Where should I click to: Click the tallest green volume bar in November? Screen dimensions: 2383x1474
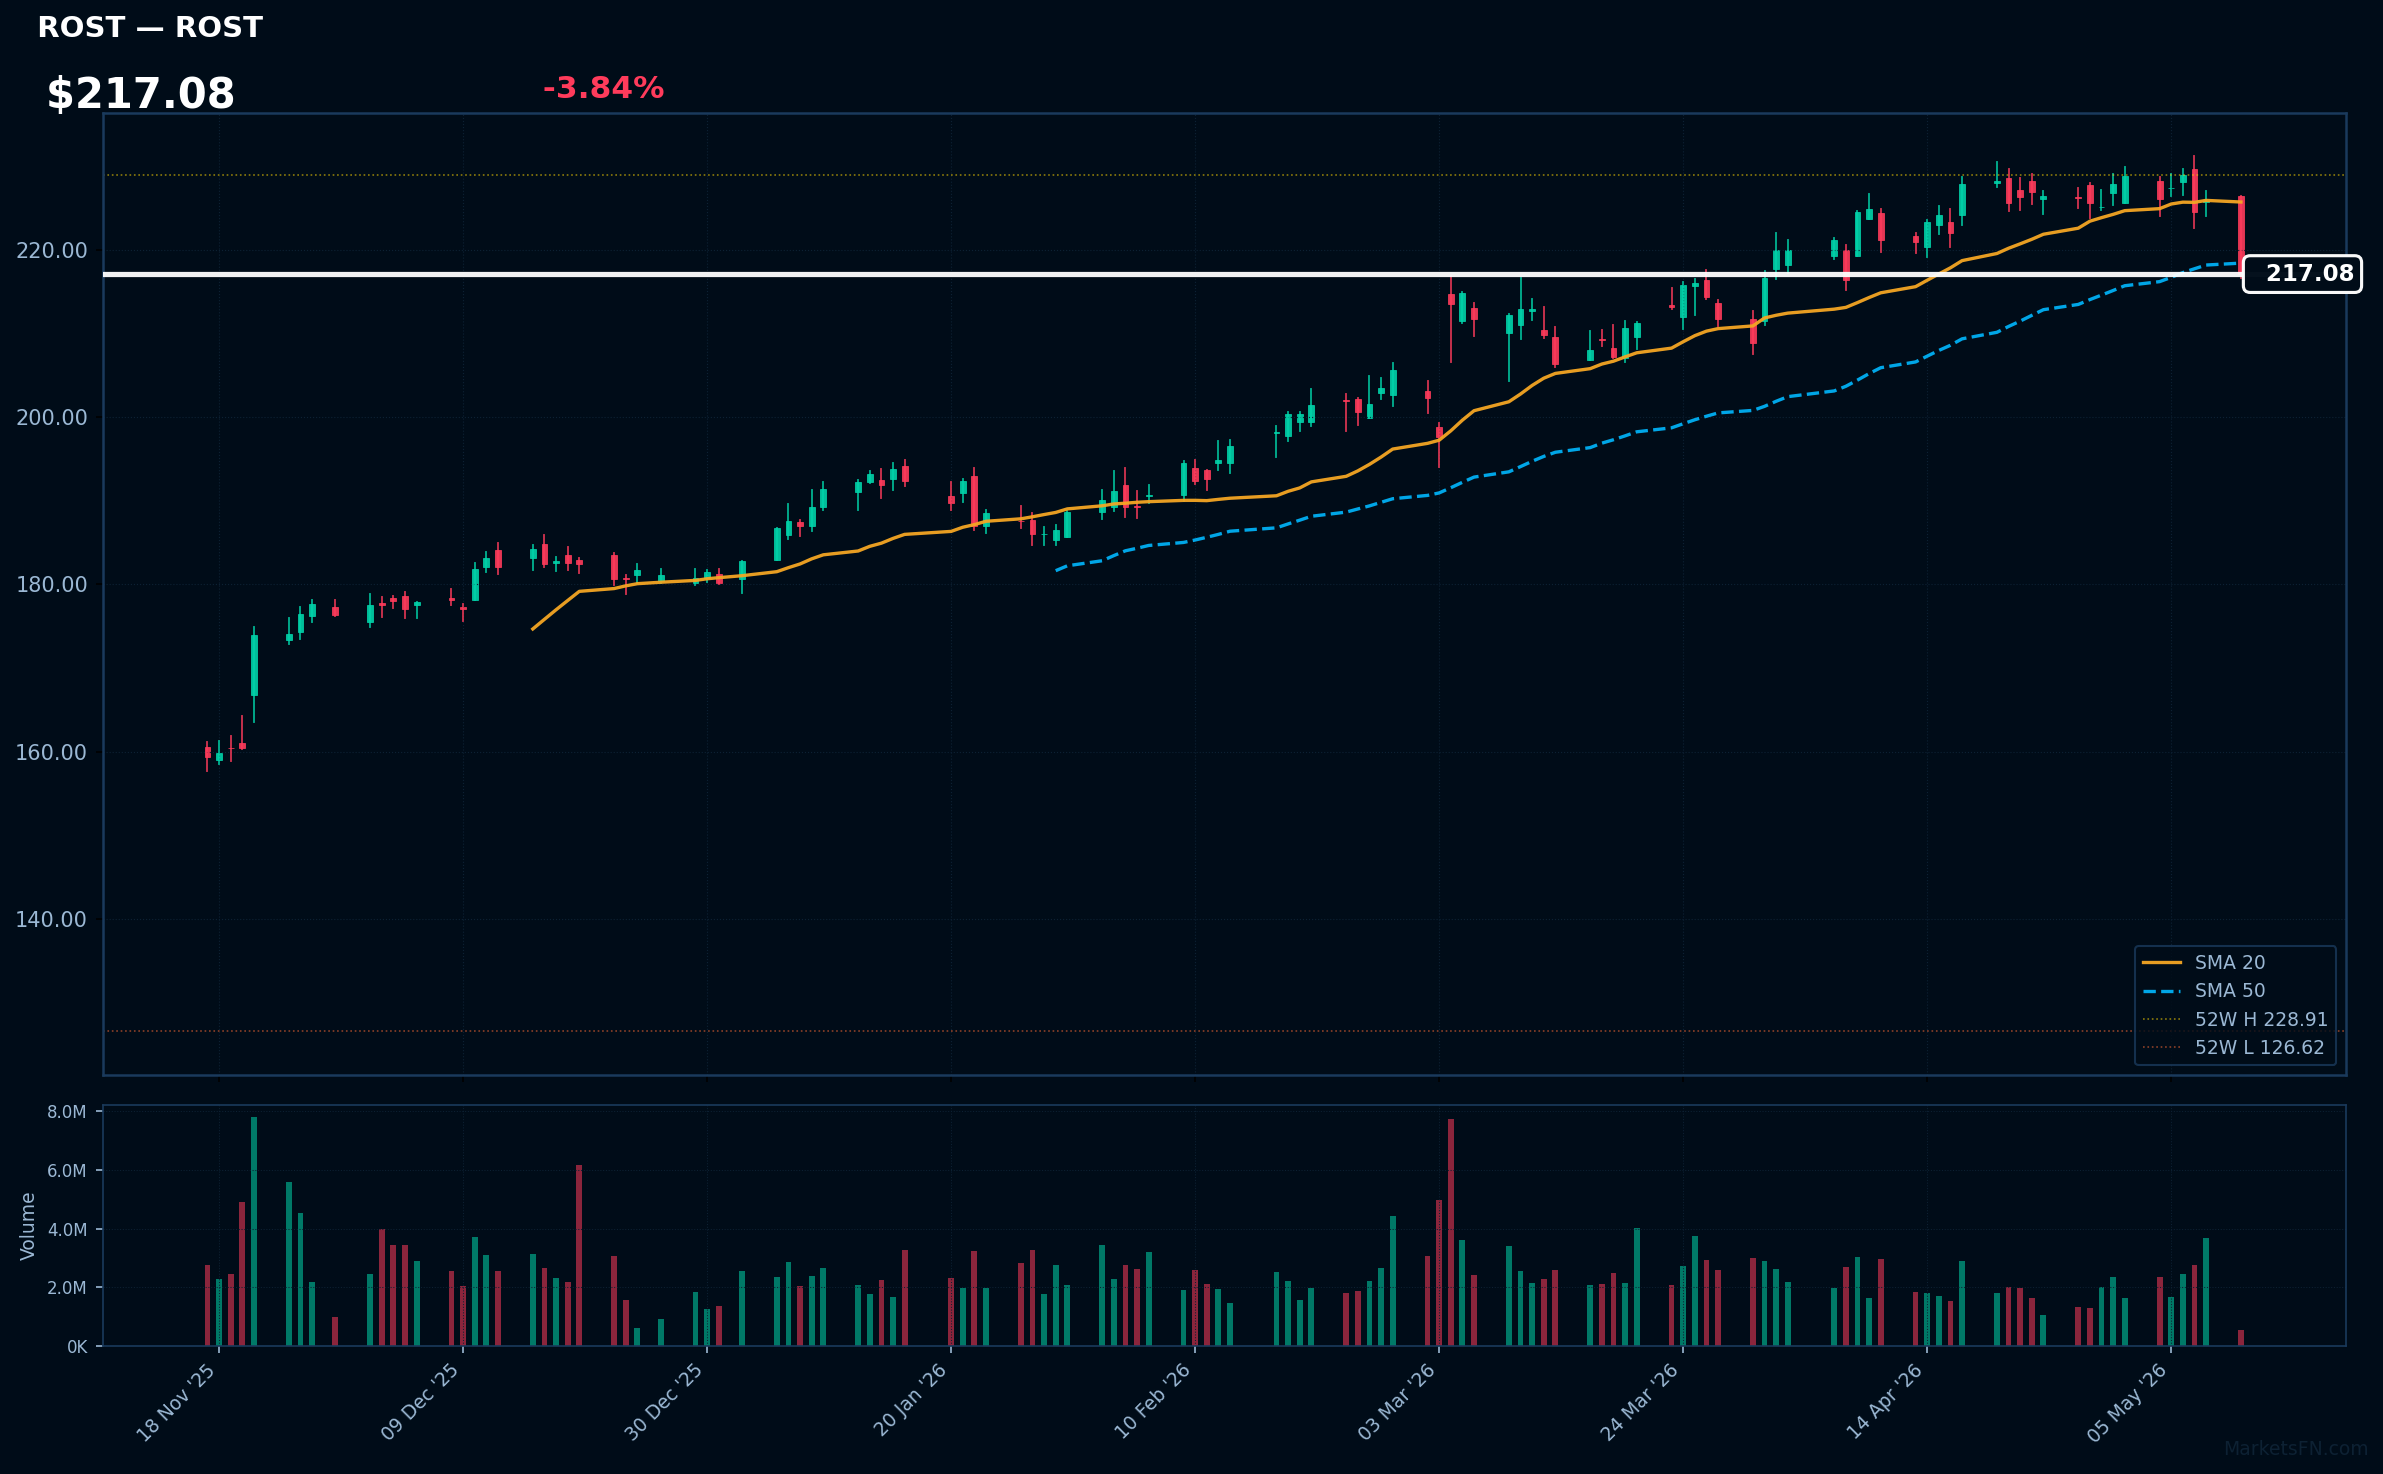coord(254,1231)
